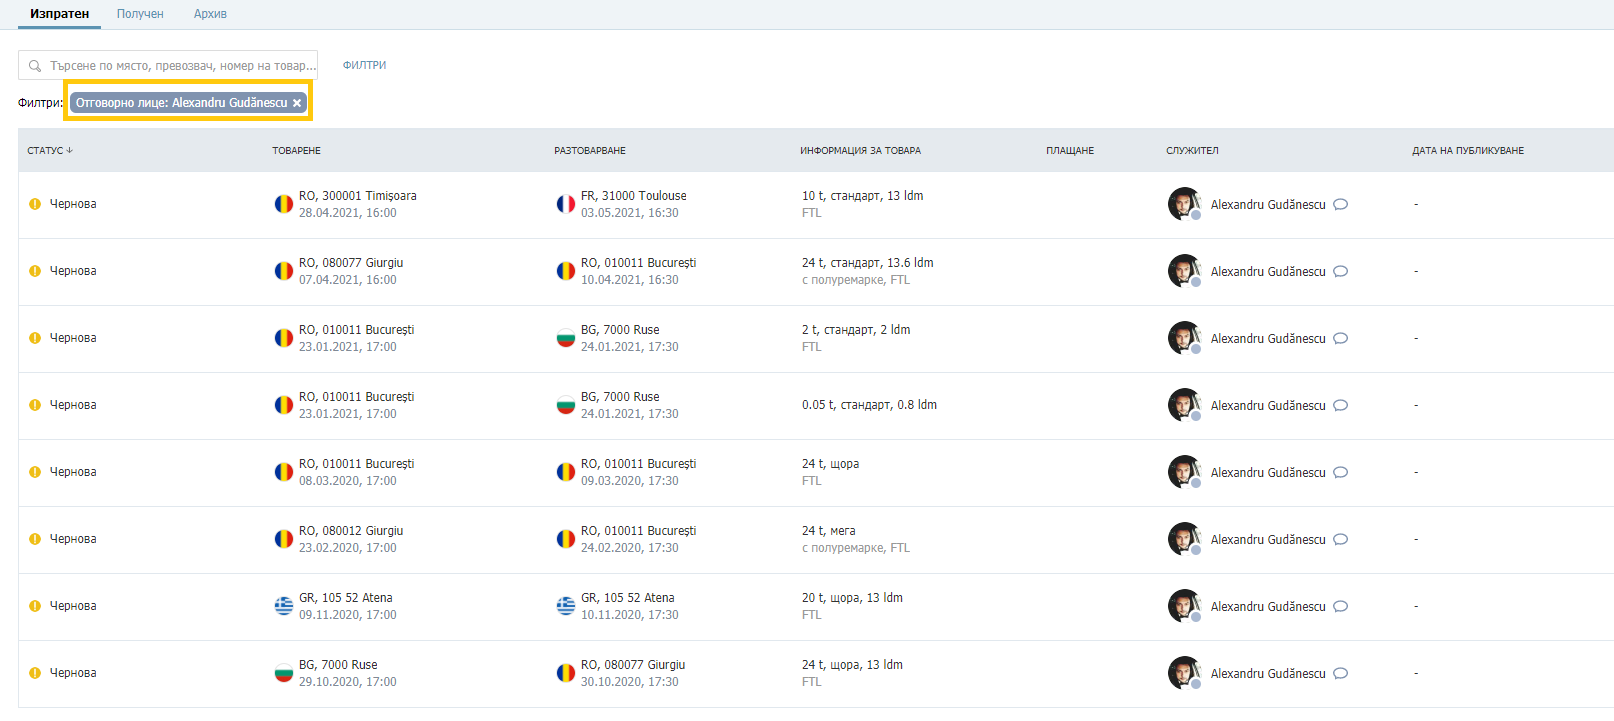1614x721 pixels.
Task: Click Greek flag in the loading column
Action: pos(284,606)
